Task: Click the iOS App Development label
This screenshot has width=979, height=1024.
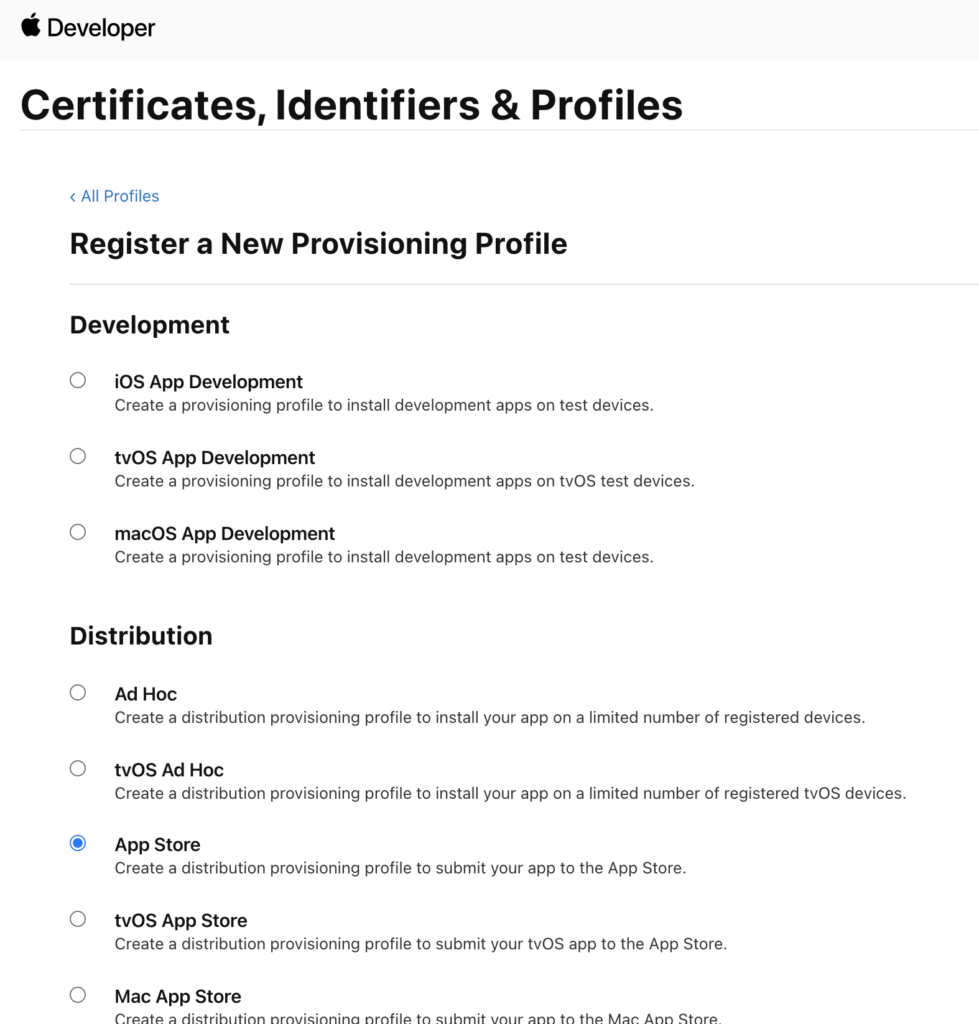Action: click(x=208, y=382)
